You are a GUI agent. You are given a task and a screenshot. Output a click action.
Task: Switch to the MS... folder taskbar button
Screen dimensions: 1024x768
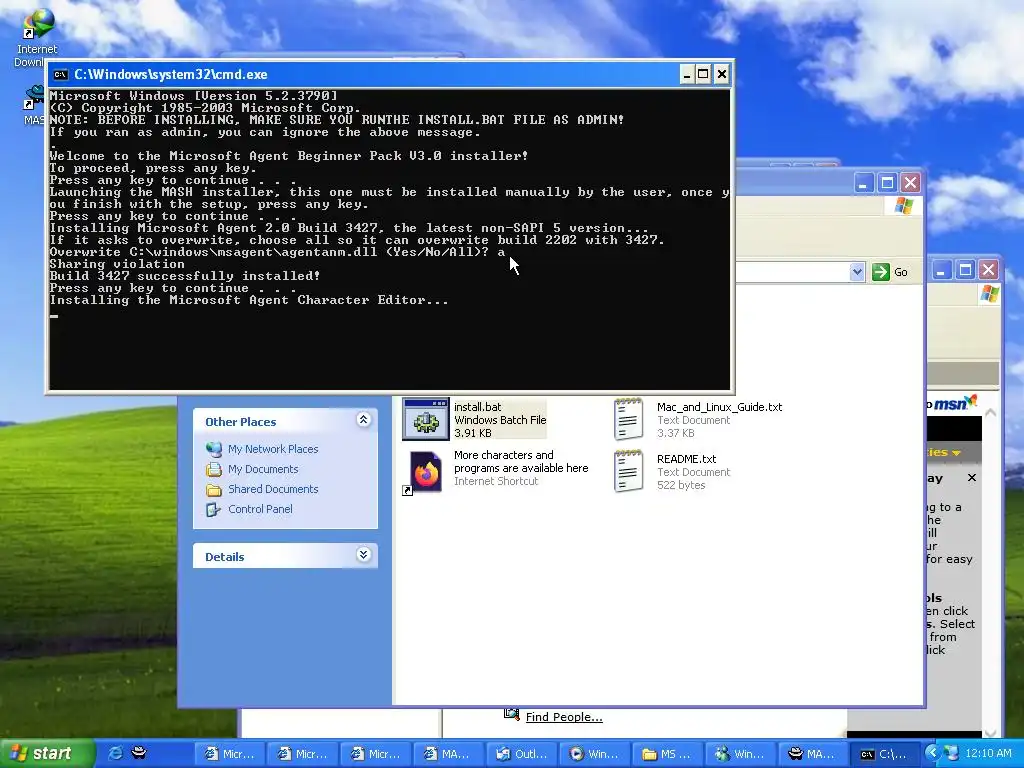[667, 754]
